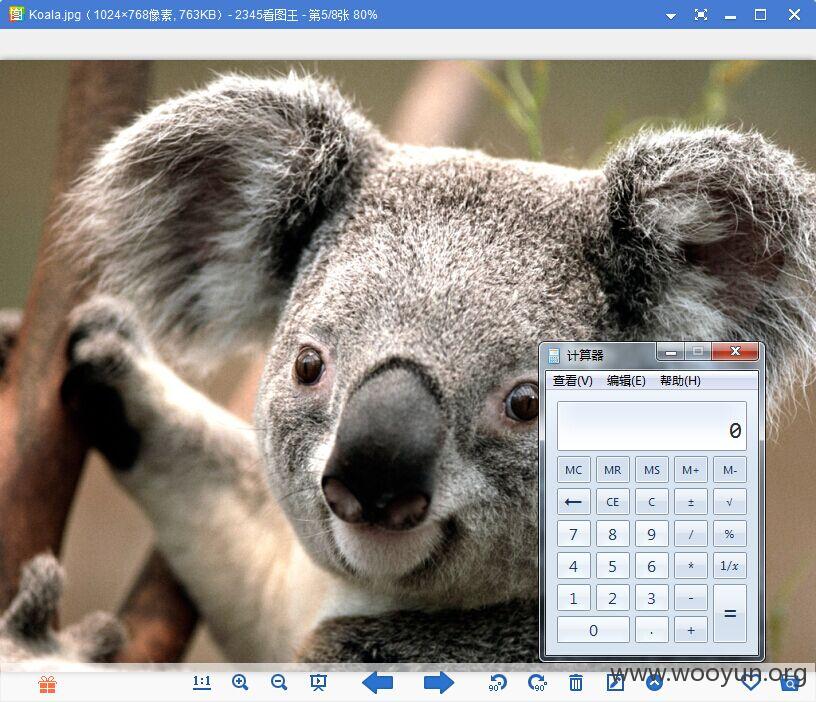Click the orange gift box icon
Image resolution: width=816 pixels, height=702 pixels.
[x=47, y=684]
